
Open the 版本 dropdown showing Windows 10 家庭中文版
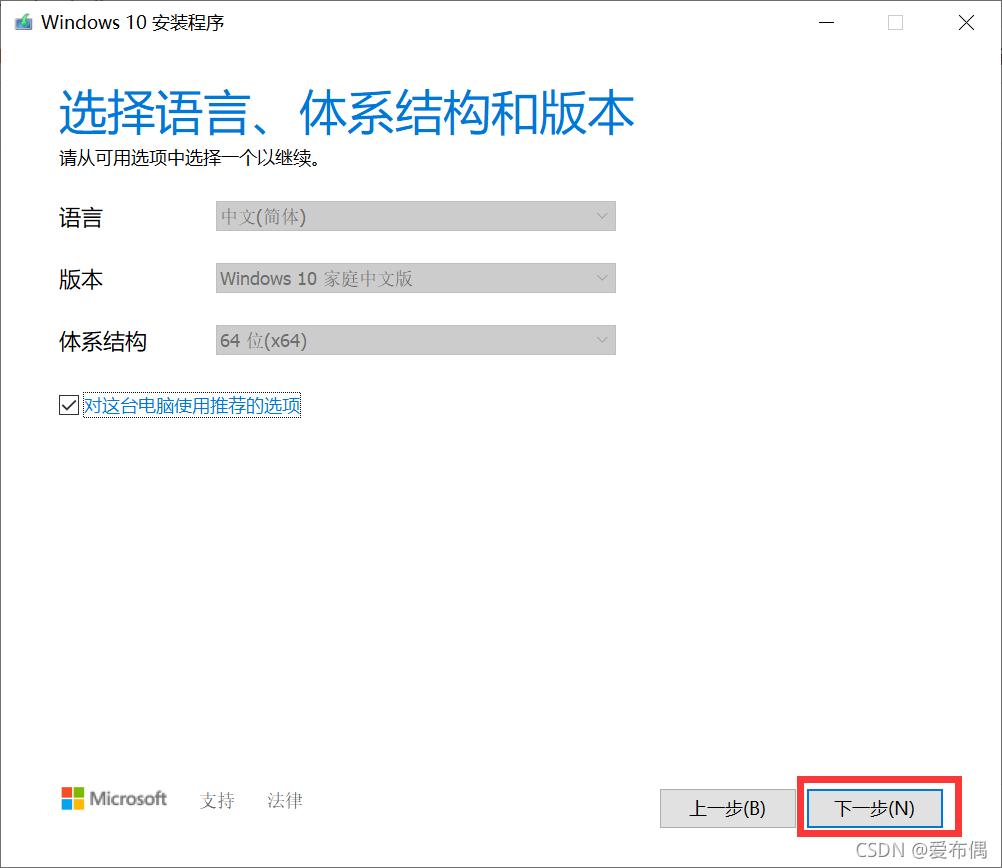(415, 278)
